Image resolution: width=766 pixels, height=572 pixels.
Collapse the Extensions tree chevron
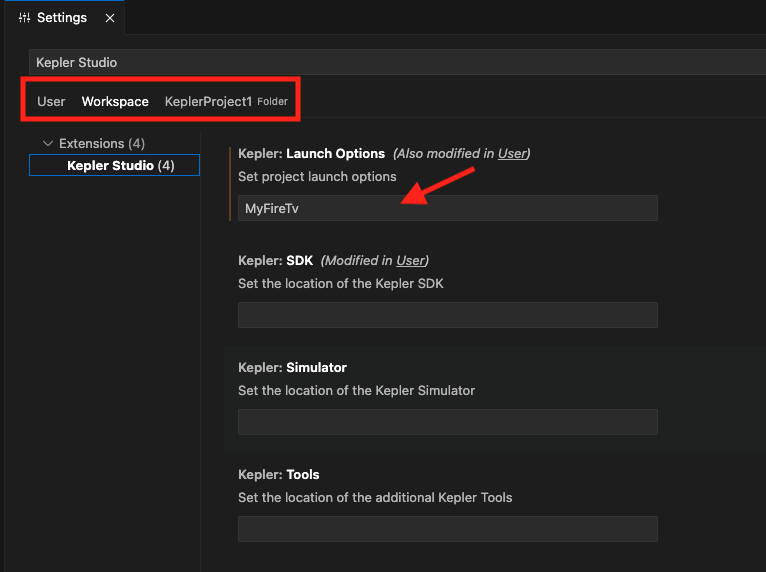coord(47,144)
